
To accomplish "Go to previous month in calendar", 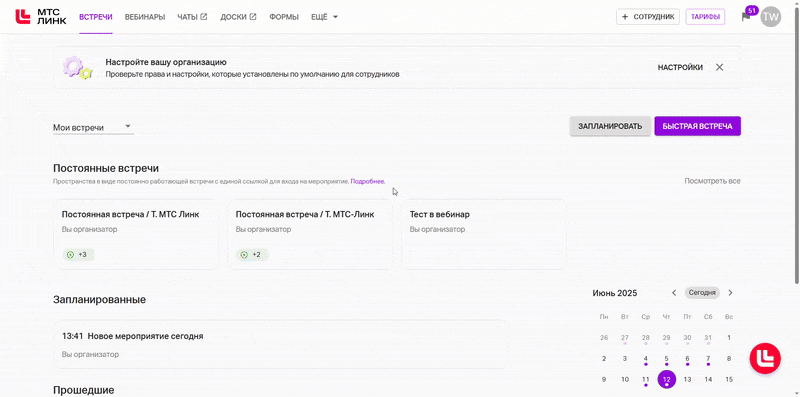I will pos(674,293).
